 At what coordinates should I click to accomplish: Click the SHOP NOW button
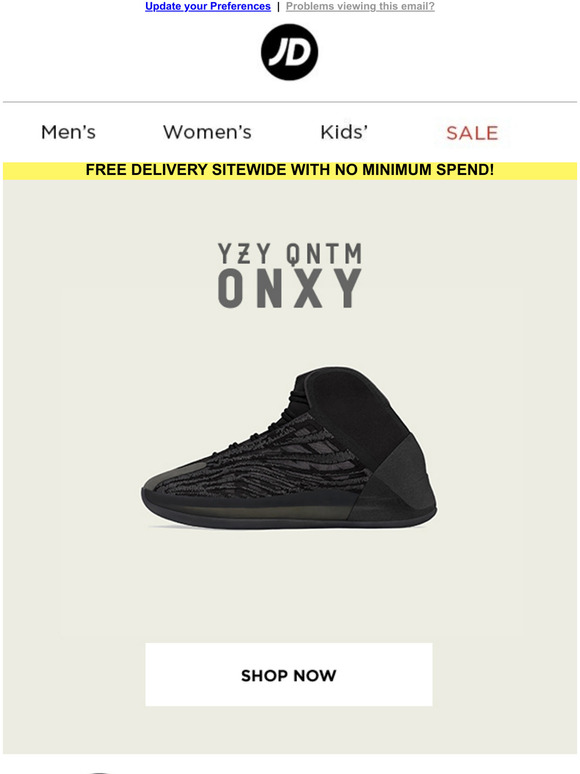(289, 674)
